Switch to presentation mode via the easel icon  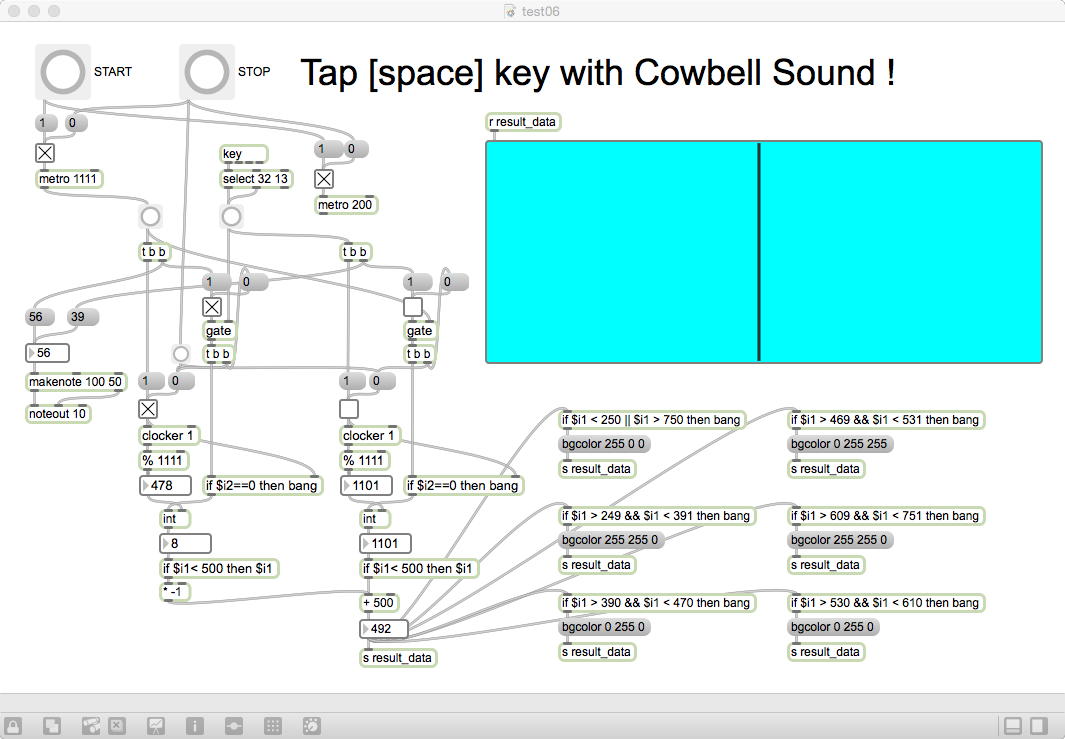coord(156,725)
